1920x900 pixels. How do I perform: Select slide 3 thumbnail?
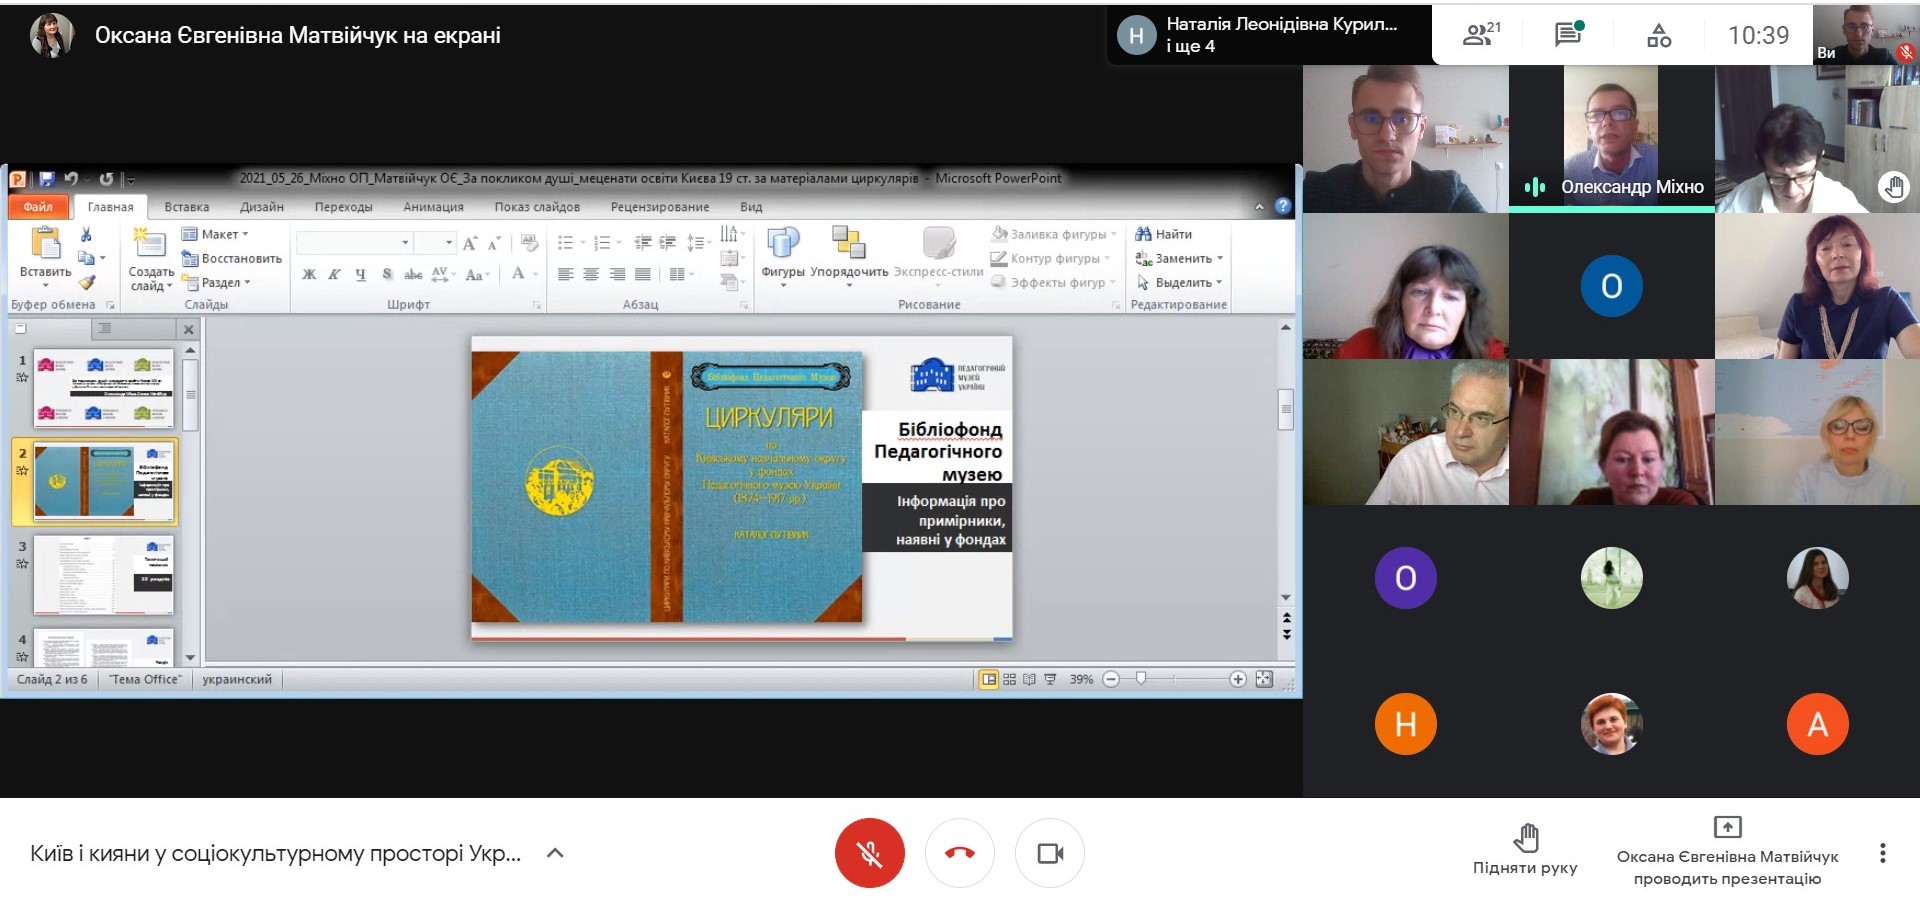(x=104, y=574)
